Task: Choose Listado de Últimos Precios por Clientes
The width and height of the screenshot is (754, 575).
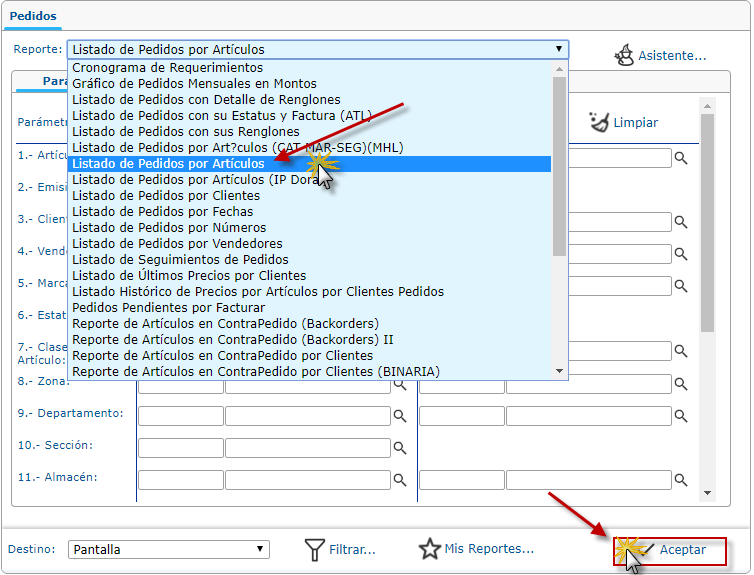Action: [x=310, y=275]
